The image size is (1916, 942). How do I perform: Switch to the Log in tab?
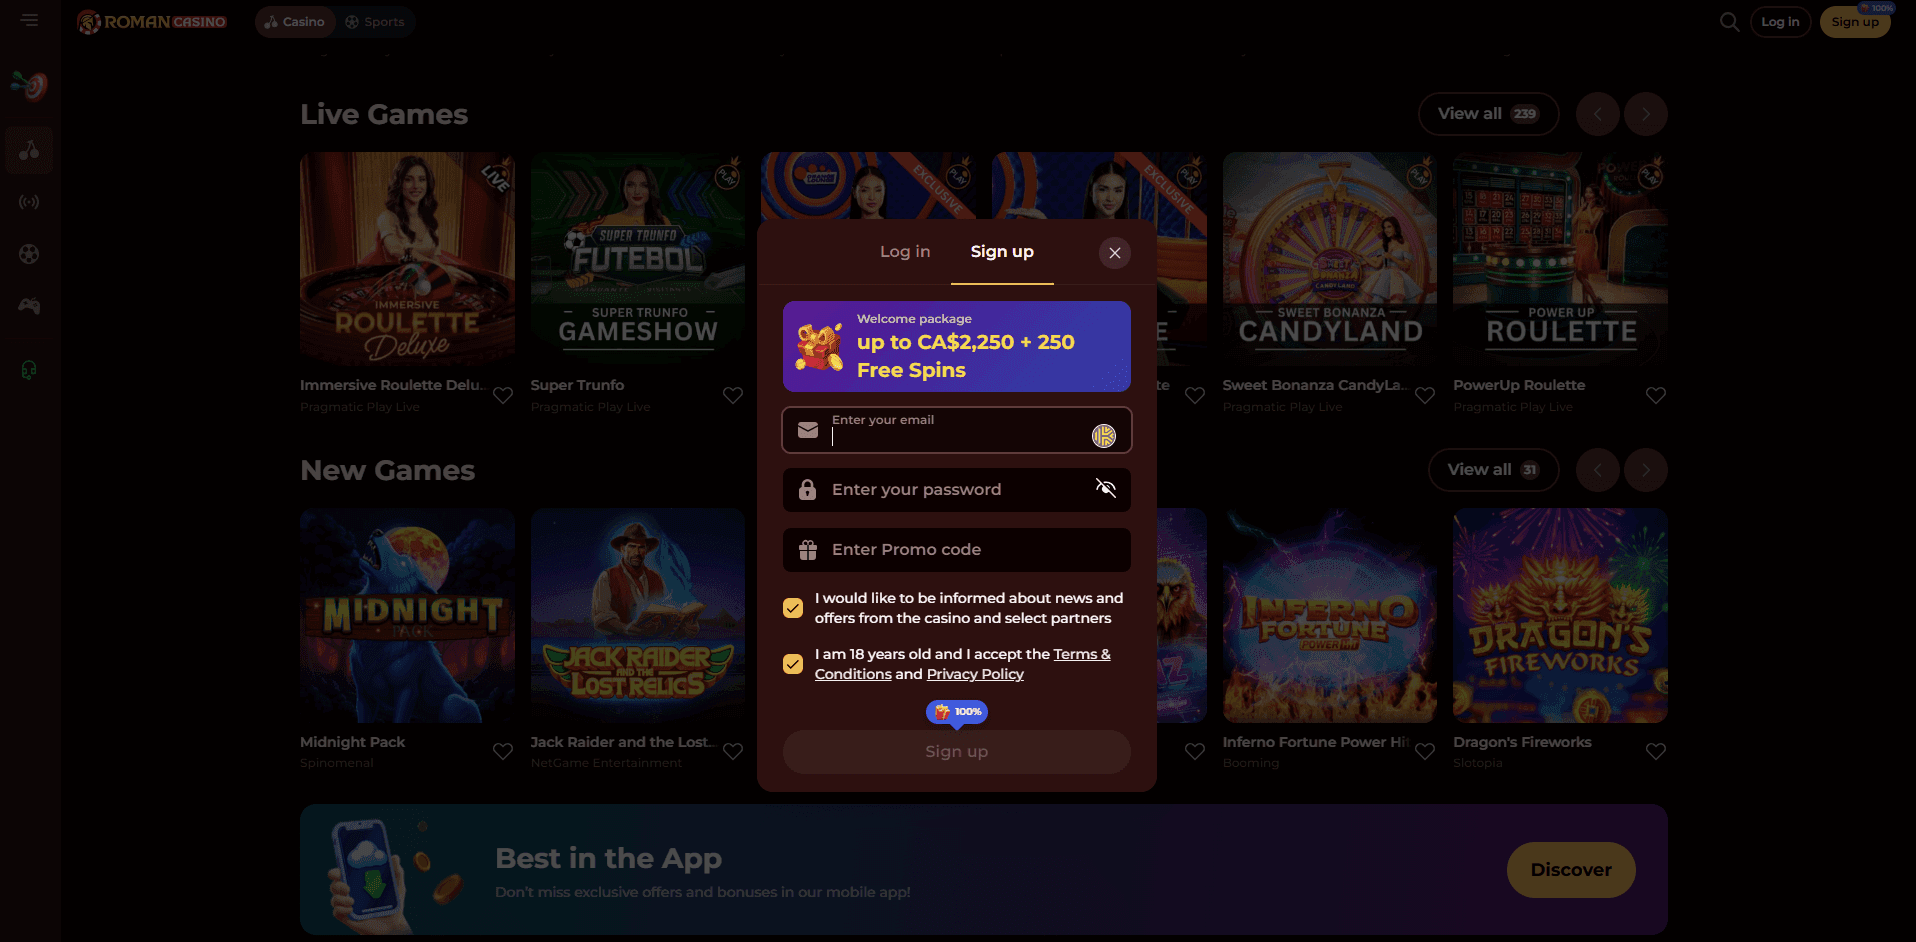(x=905, y=252)
